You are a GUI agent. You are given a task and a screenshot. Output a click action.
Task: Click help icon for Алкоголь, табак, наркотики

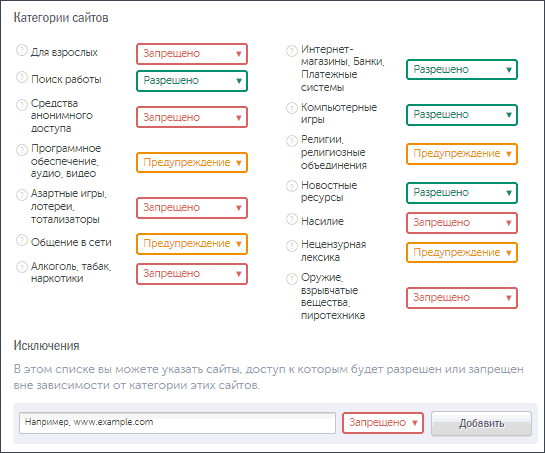[x=22, y=267]
